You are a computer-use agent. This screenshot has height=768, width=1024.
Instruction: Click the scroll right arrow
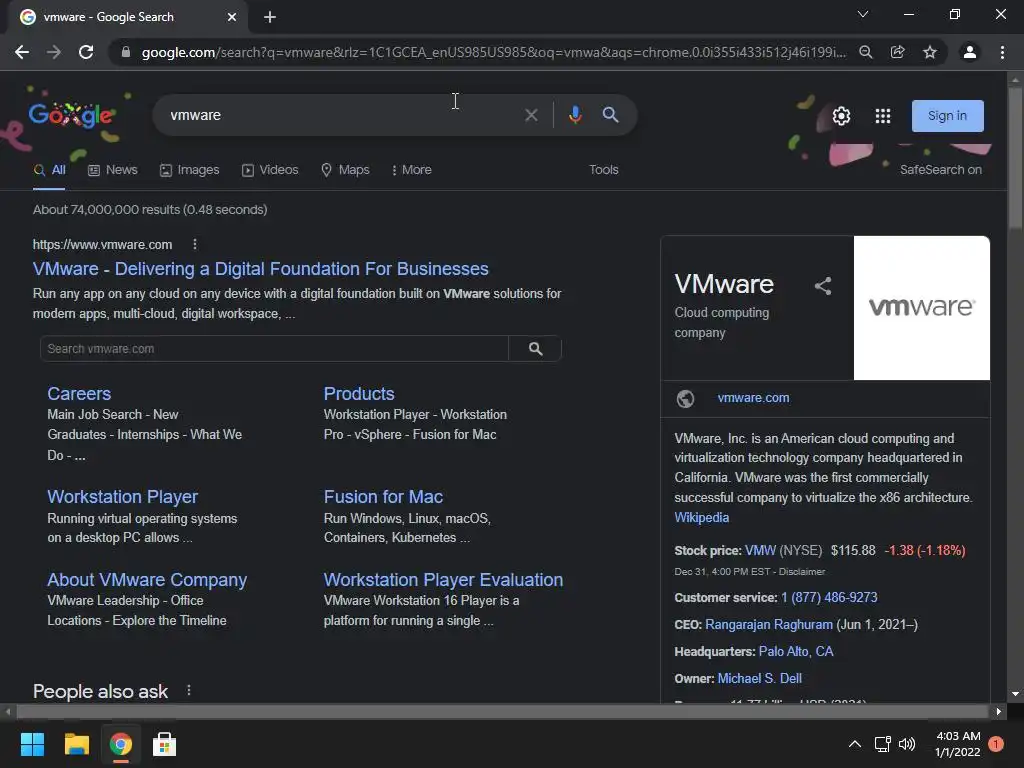[x=999, y=711]
